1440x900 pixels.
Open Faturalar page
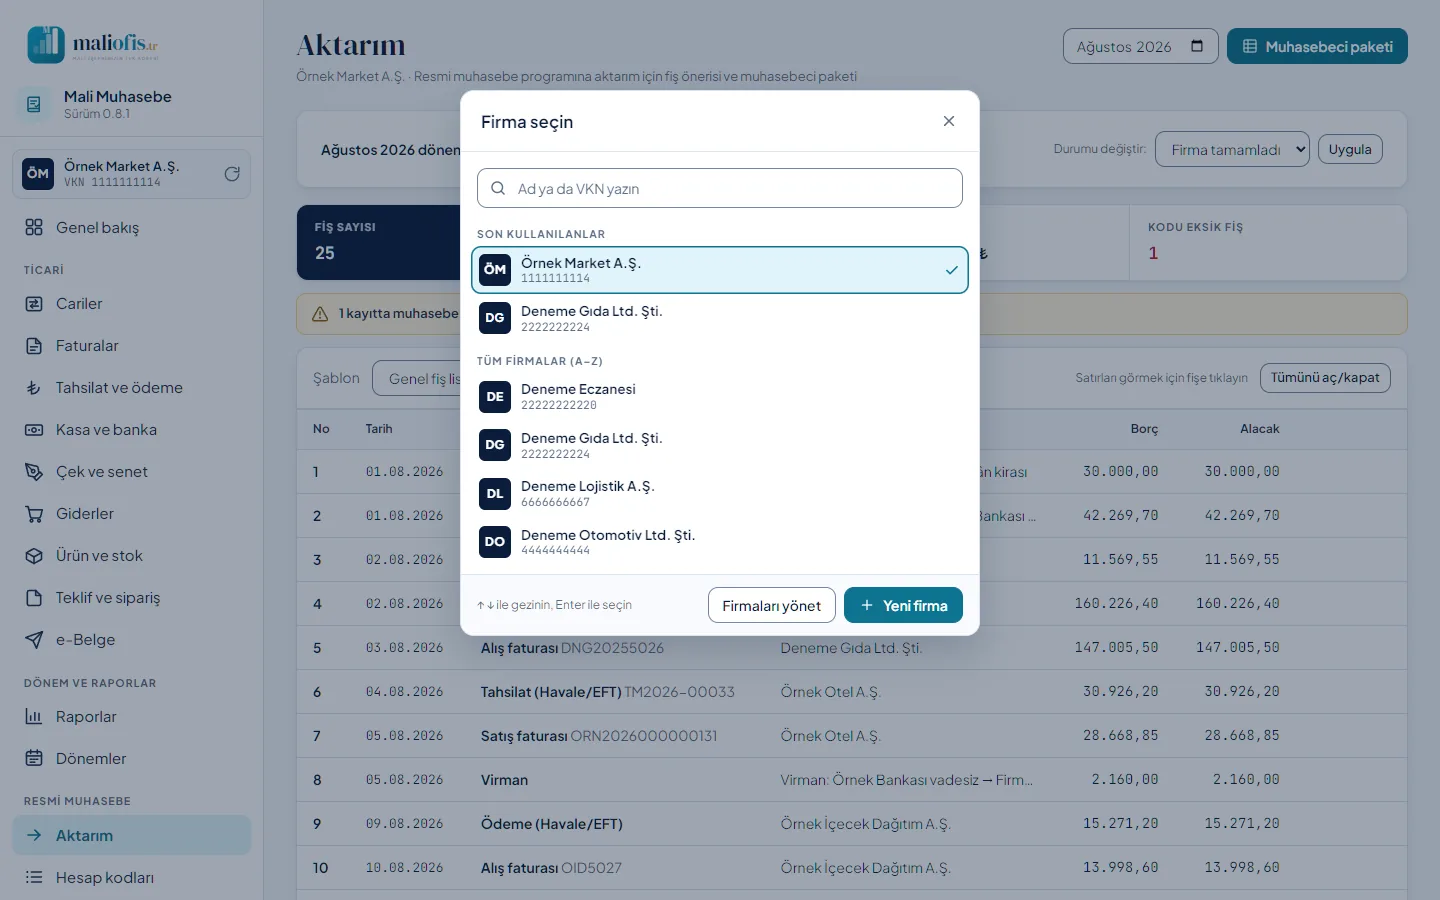pos(131,346)
